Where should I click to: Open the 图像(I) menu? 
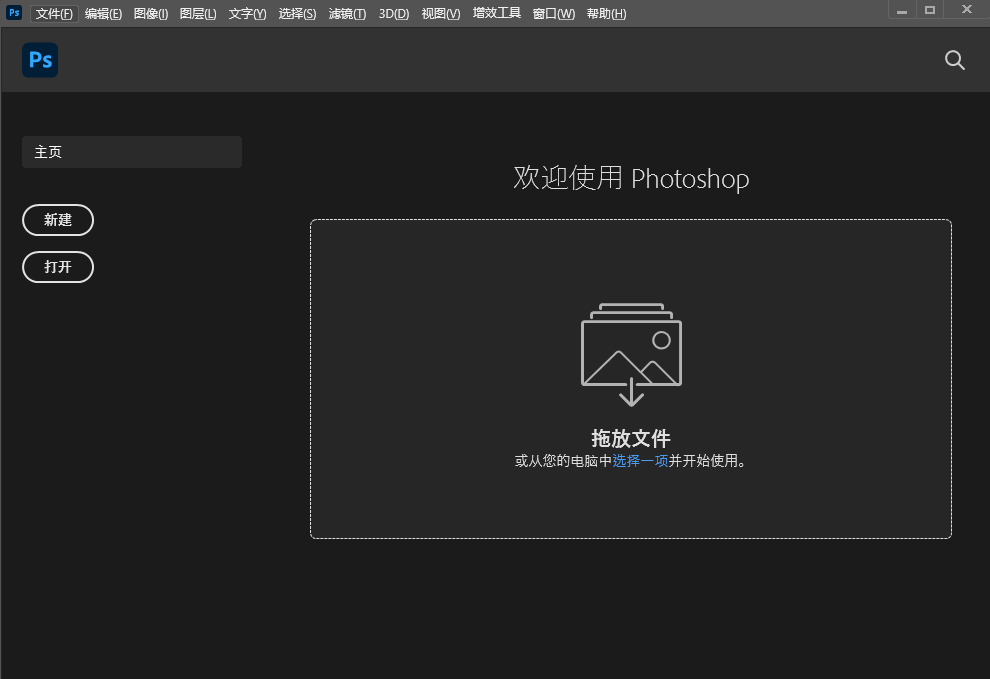pos(151,13)
